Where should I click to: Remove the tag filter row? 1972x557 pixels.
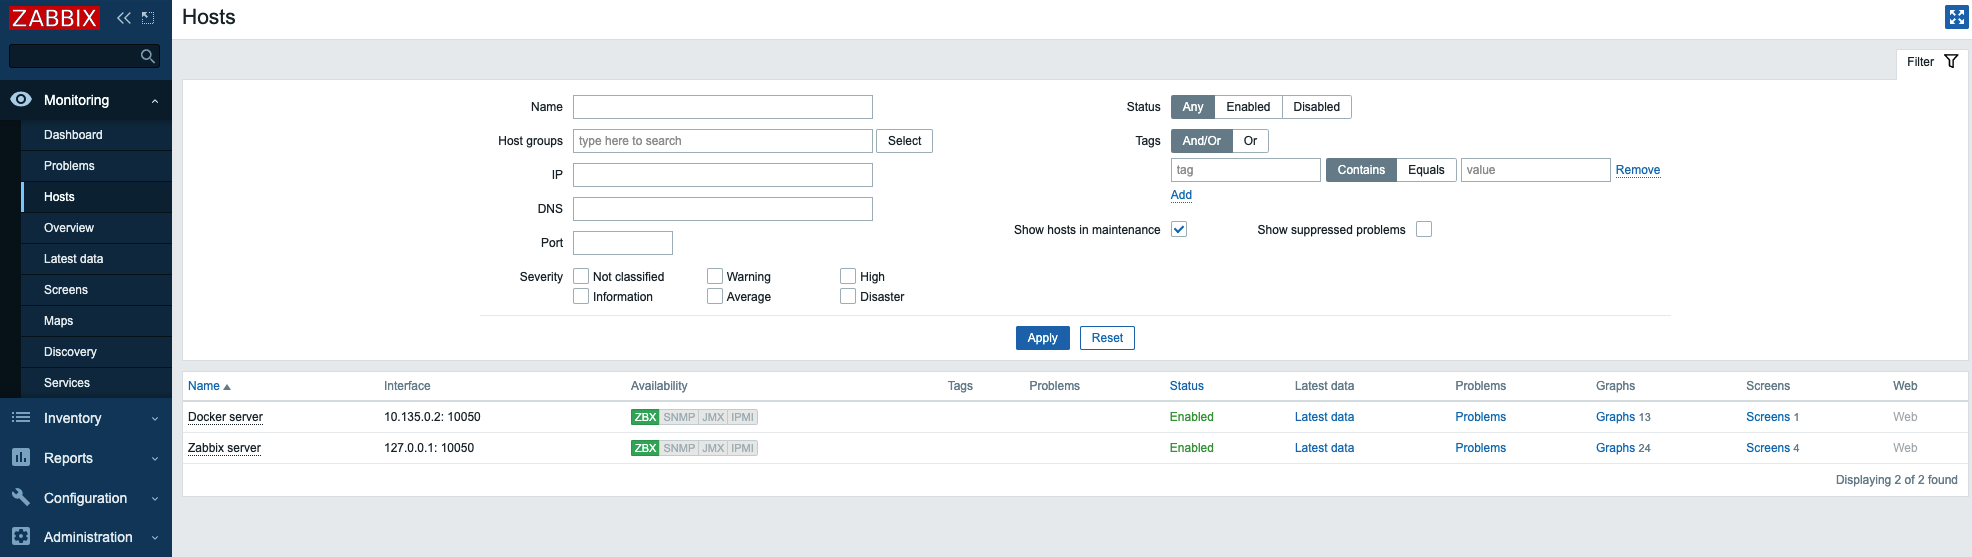coord(1638,170)
